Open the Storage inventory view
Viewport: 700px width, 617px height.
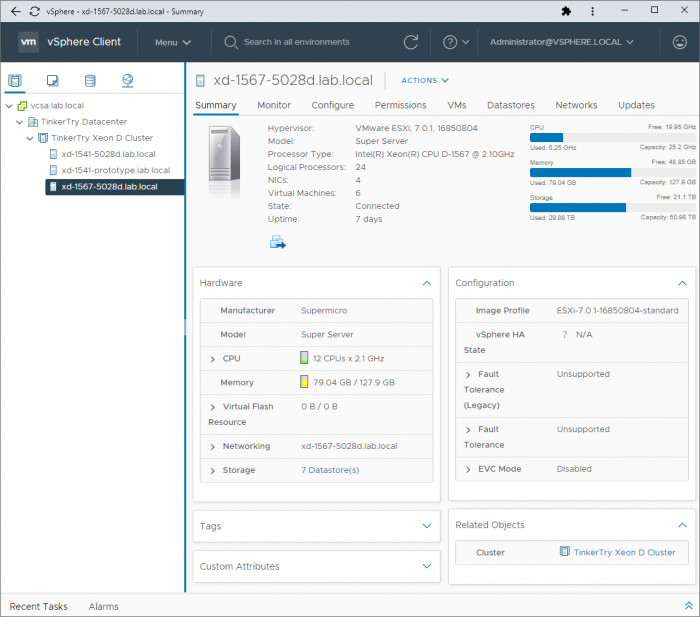pyautogui.click(x=90, y=81)
